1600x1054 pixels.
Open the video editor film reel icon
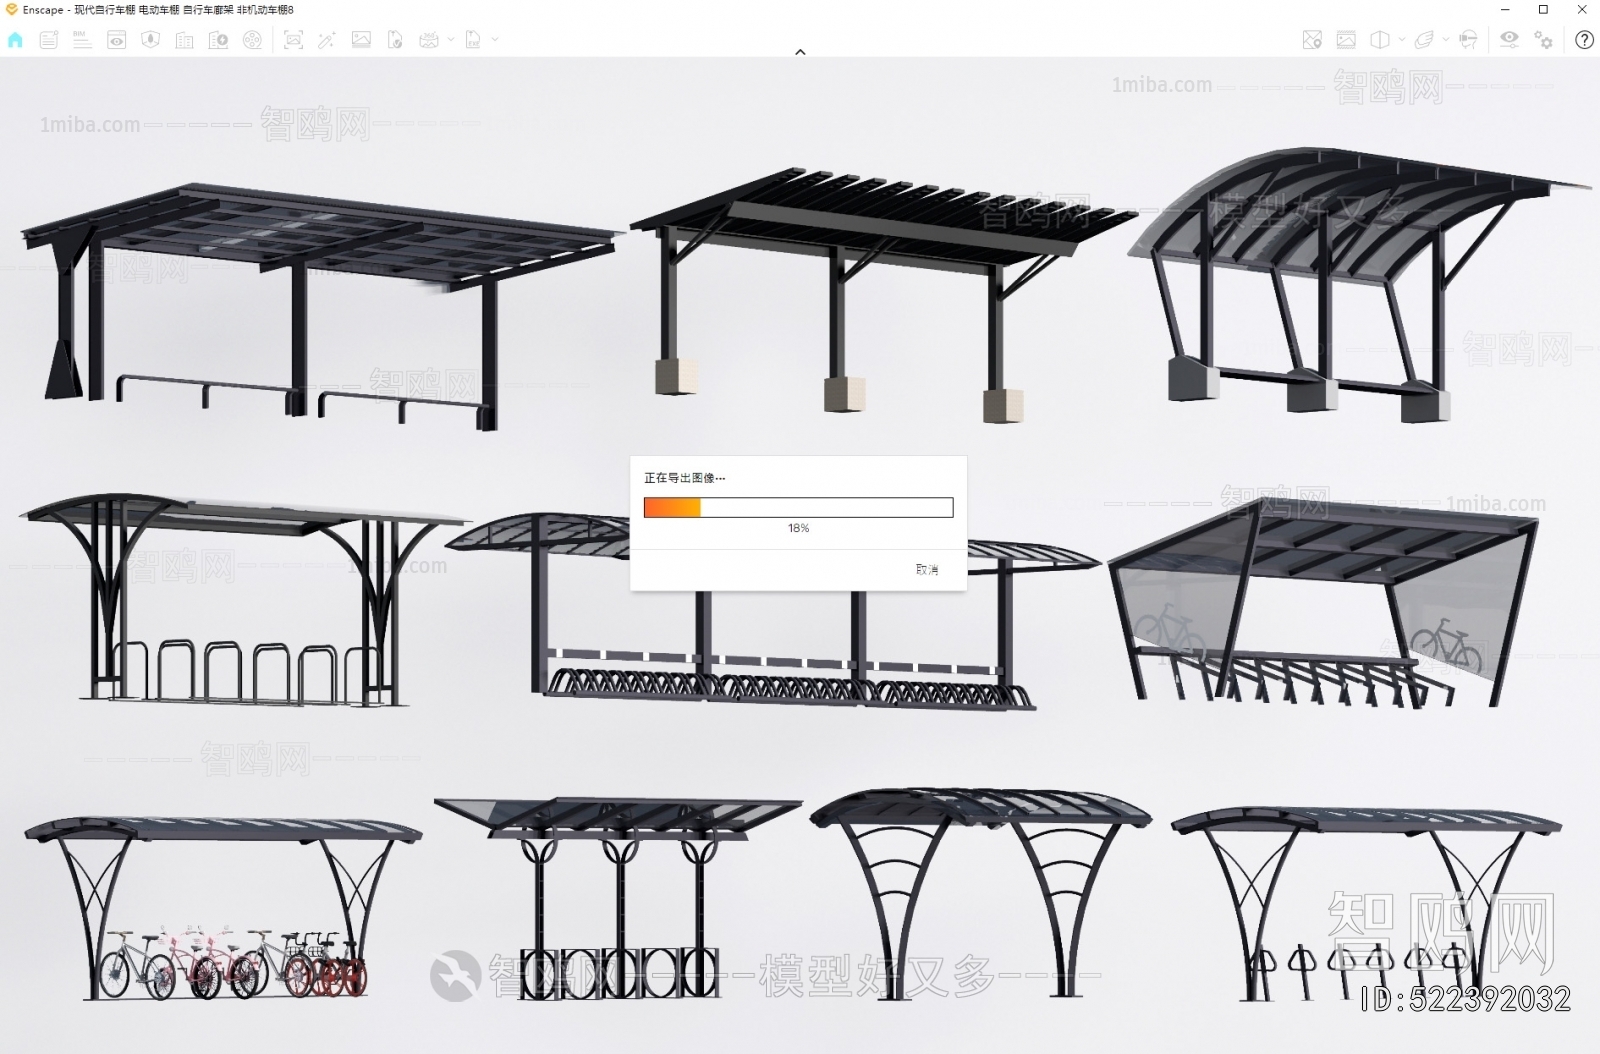pos(253,40)
